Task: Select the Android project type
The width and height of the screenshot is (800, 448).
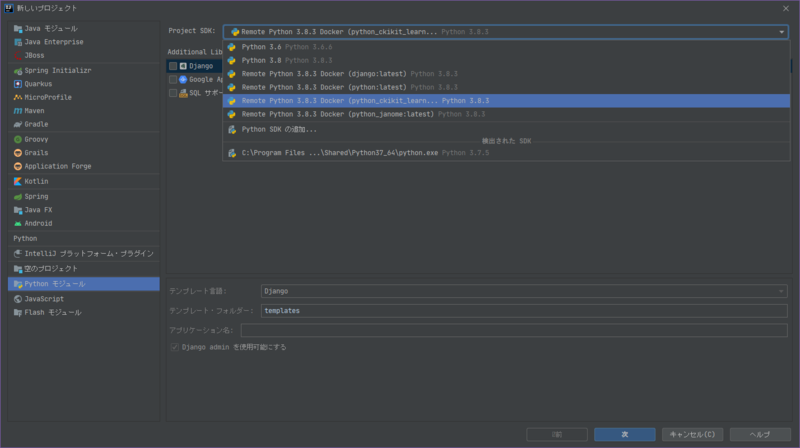Action: point(84,223)
